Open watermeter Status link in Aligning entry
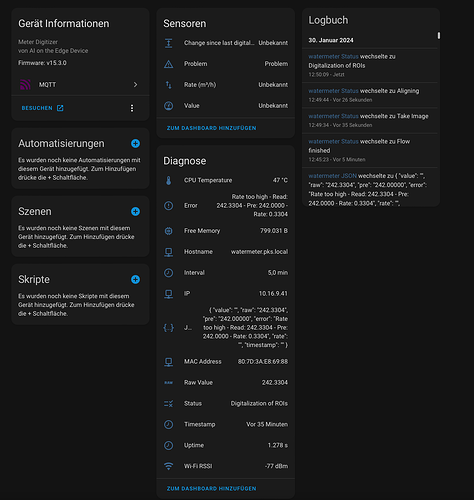 coord(333,91)
